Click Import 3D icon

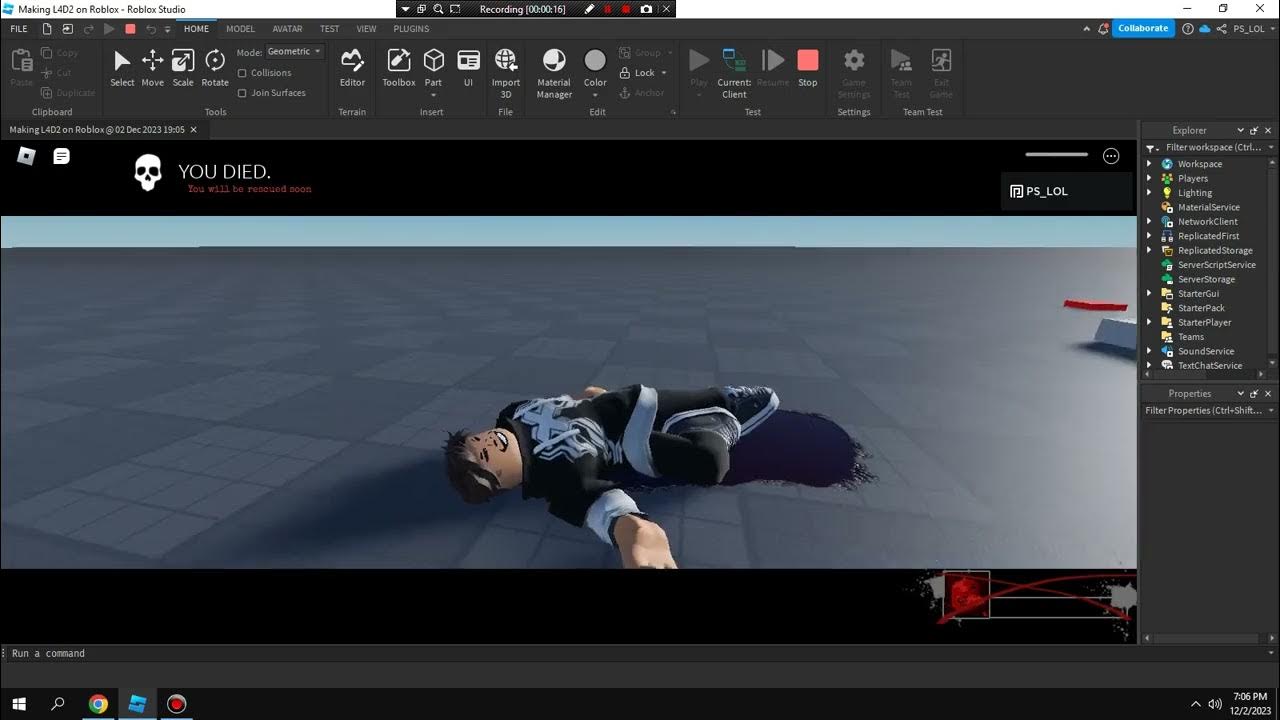point(506,60)
